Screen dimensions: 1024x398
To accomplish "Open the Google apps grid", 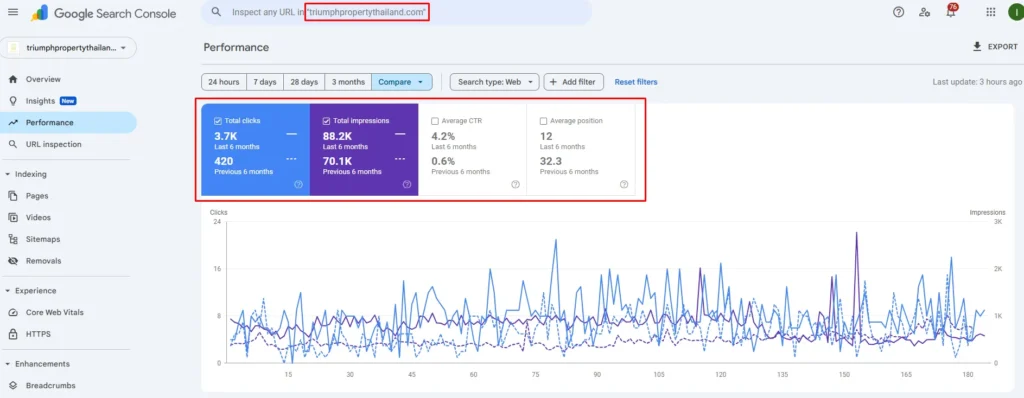I will [x=991, y=12].
